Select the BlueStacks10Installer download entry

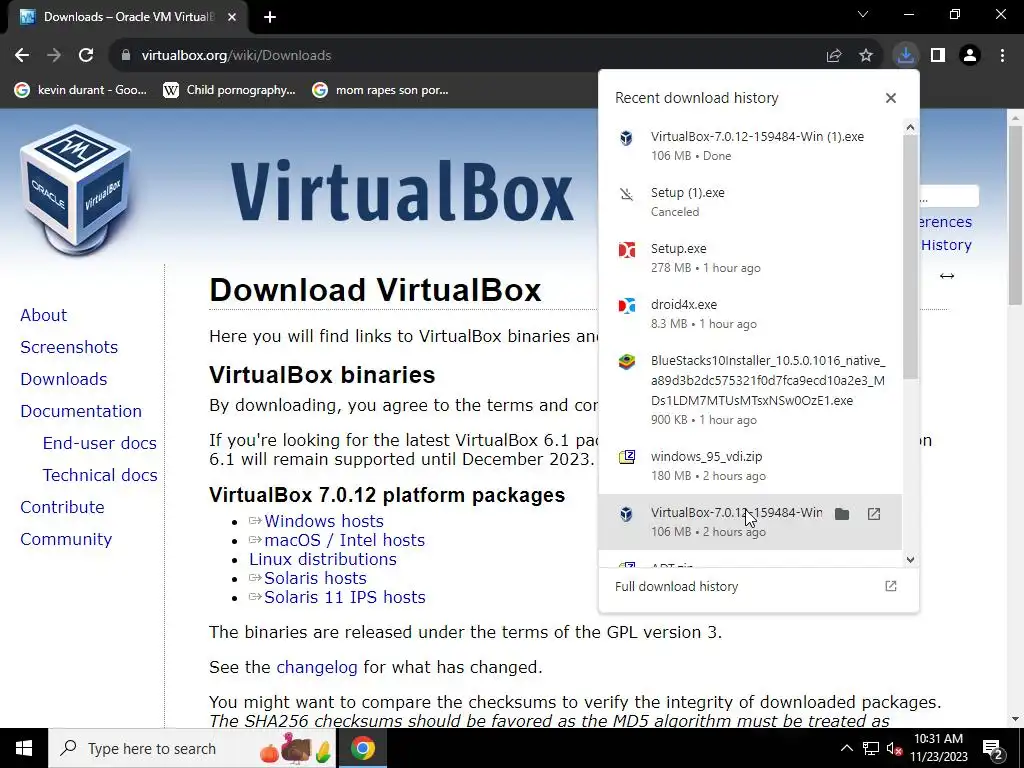pos(750,390)
